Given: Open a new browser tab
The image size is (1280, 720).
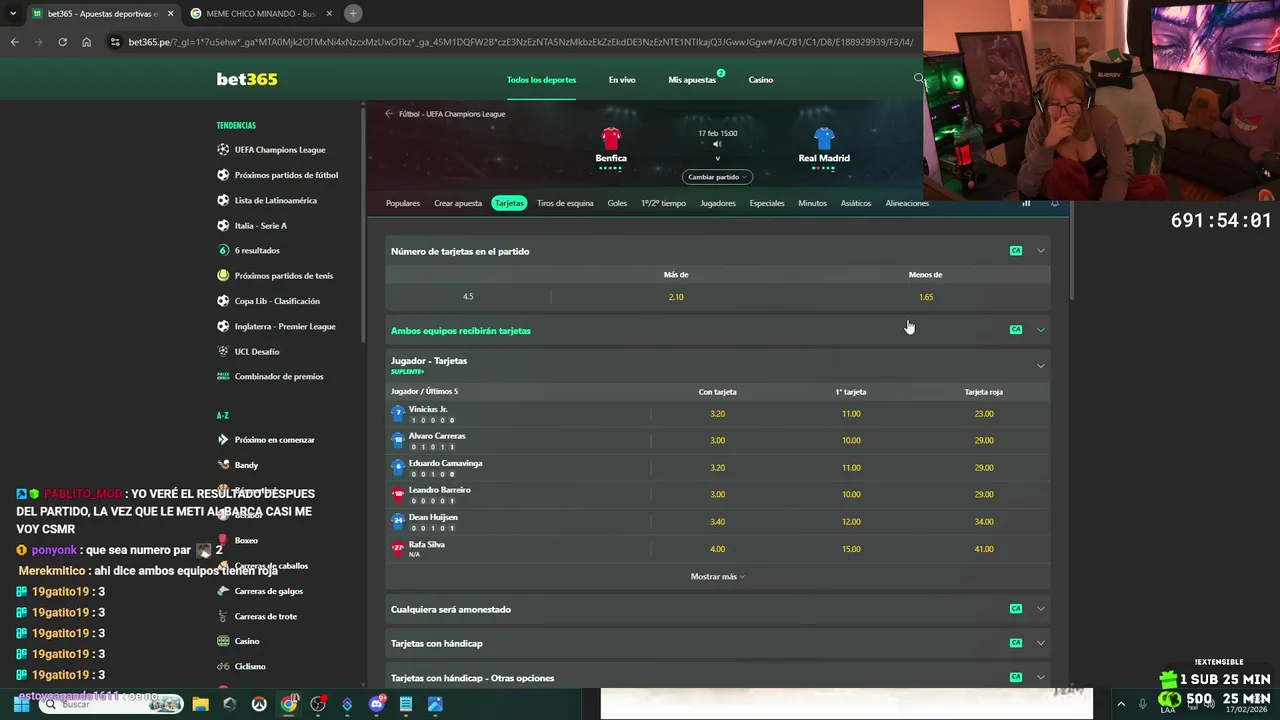Looking at the screenshot, I should 353,13.
